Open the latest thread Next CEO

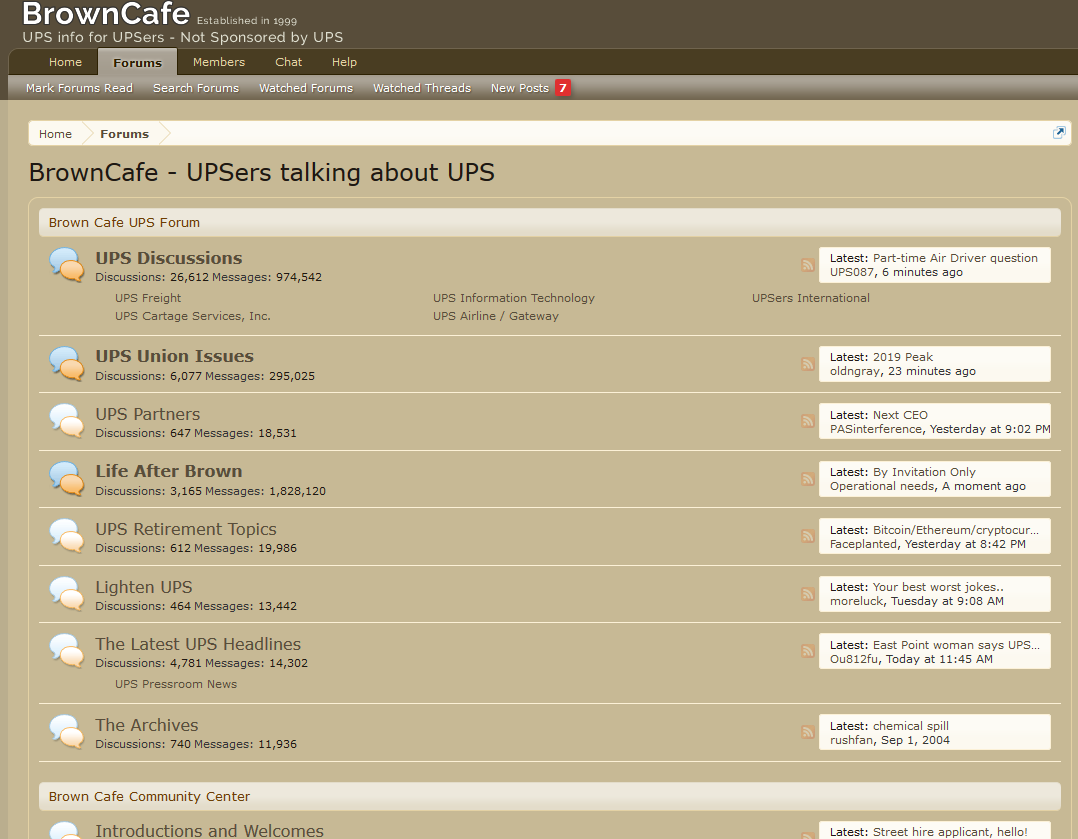[x=900, y=415]
